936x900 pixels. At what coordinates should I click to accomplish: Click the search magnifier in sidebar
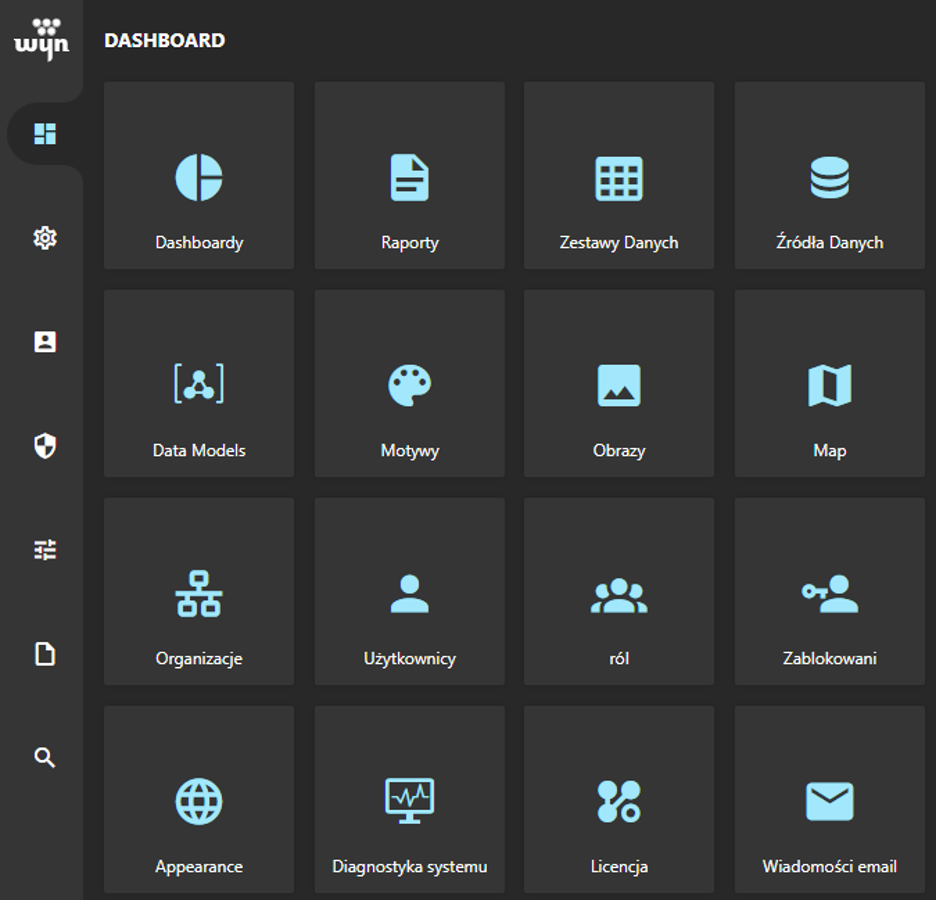click(45, 758)
